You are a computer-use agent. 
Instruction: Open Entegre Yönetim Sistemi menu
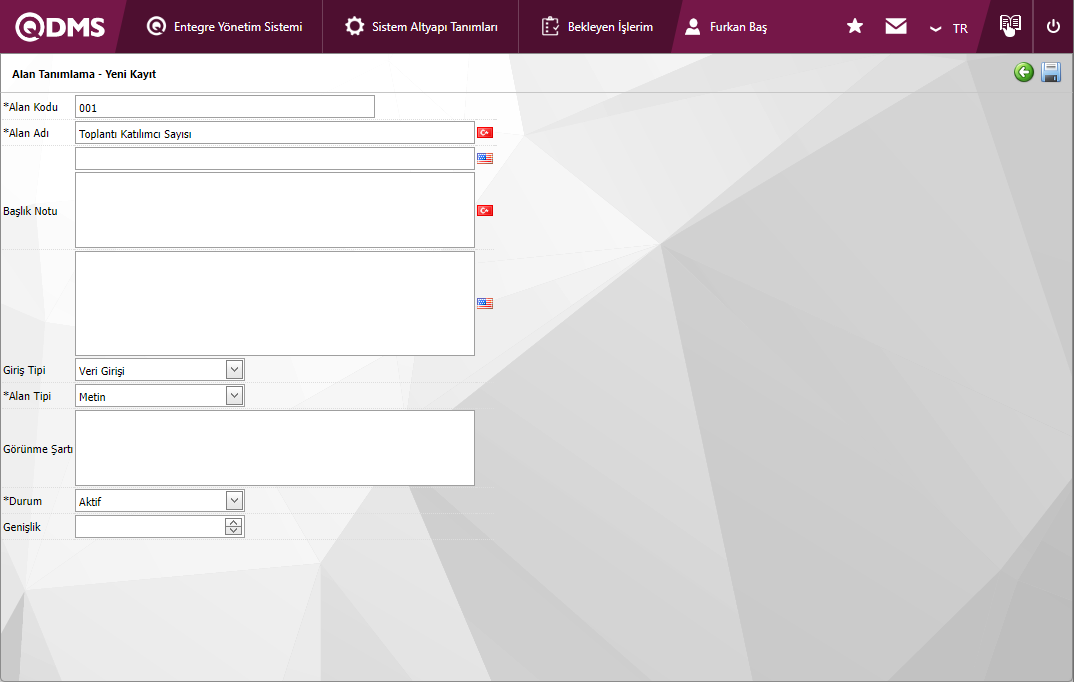(224, 27)
